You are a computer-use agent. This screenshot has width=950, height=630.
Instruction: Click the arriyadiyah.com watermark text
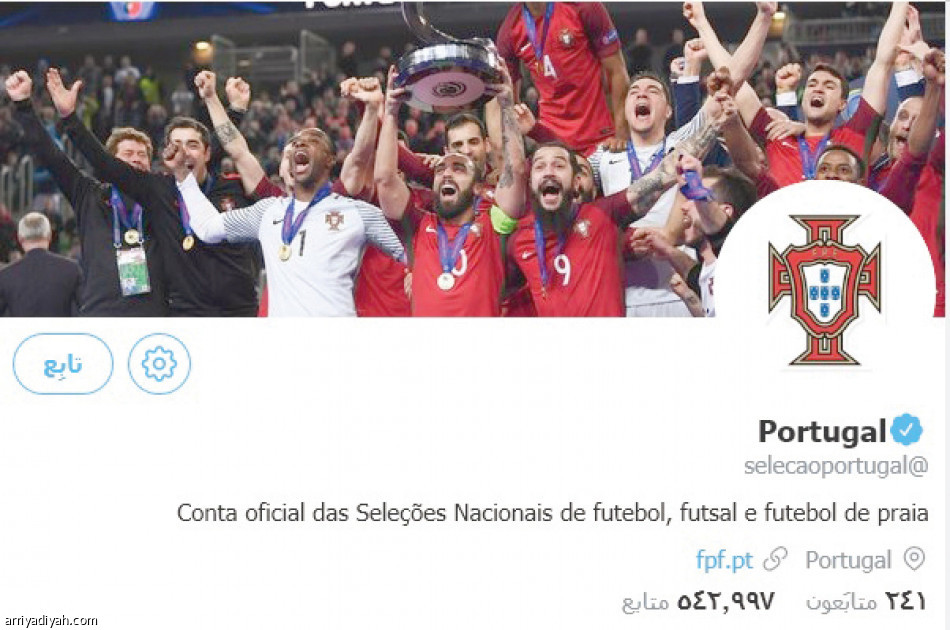[x=50, y=620]
